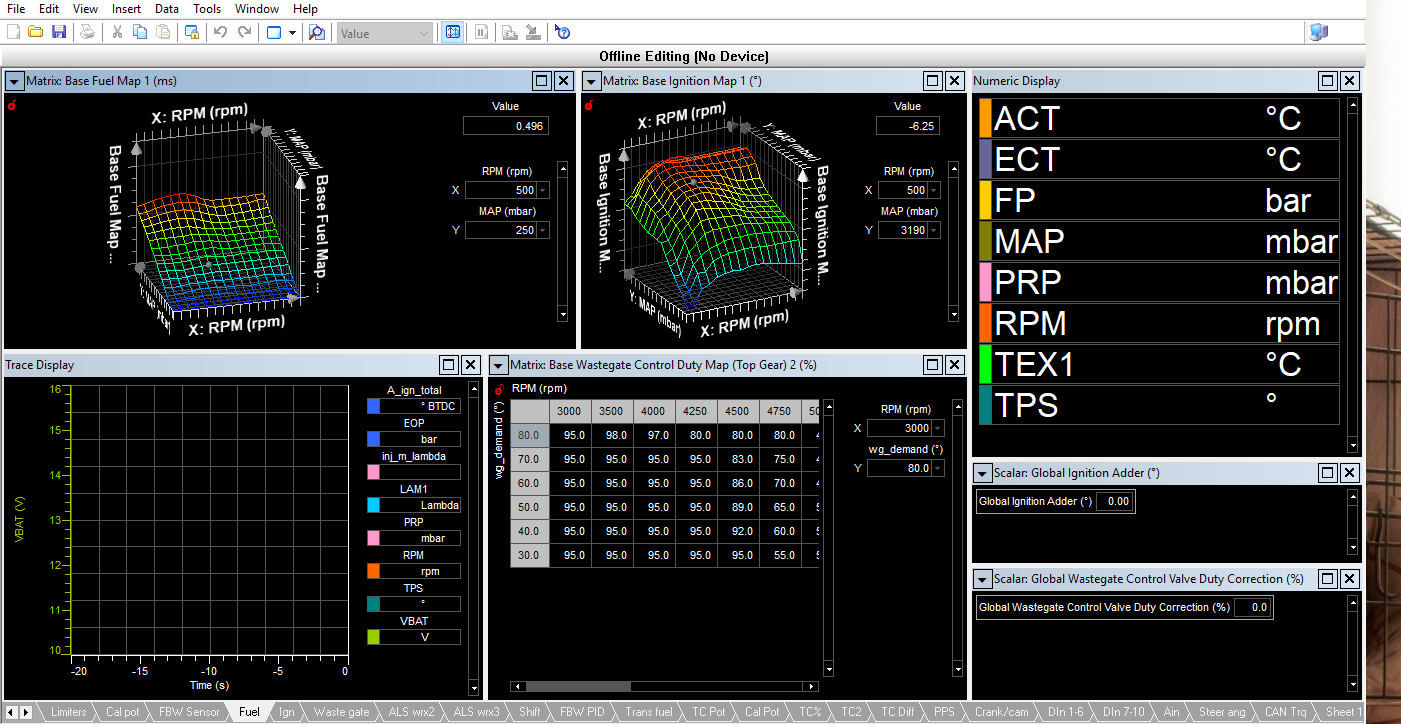Viewport: 1401px width, 724px height.
Task: Click the printer icon in the toolbar
Action: pos(88,32)
